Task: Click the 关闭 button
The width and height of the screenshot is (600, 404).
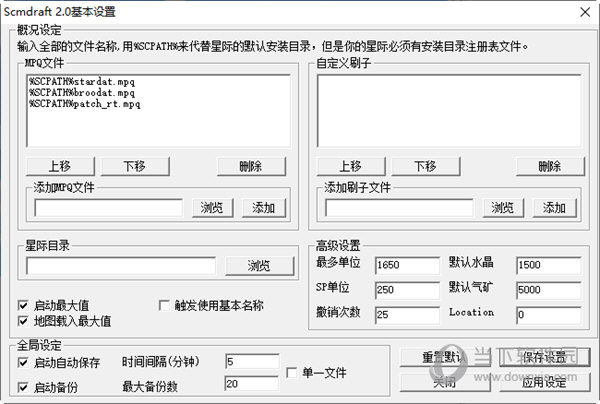Action: pos(445,382)
